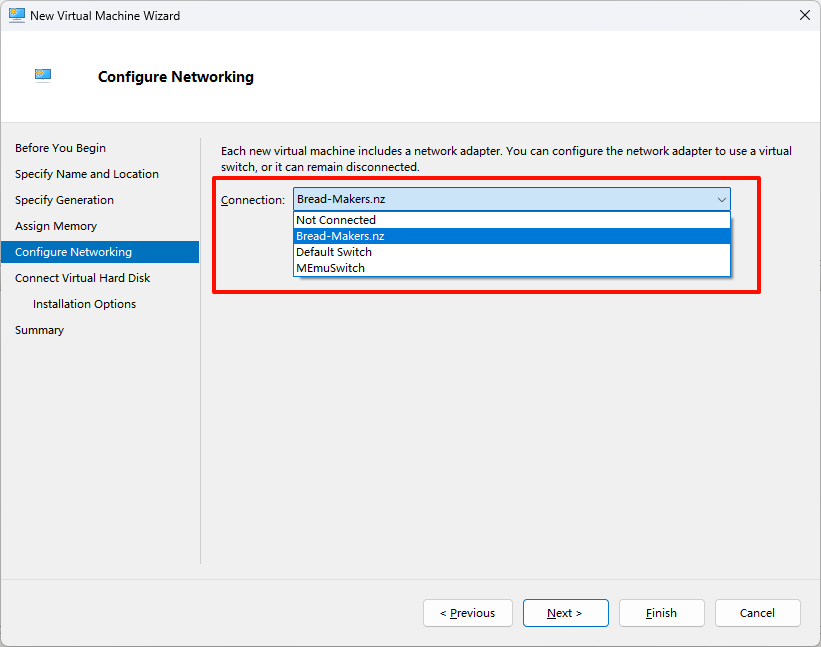This screenshot has width=821, height=647.
Task: Select Configure Networking in the sidebar
Action: point(73,252)
